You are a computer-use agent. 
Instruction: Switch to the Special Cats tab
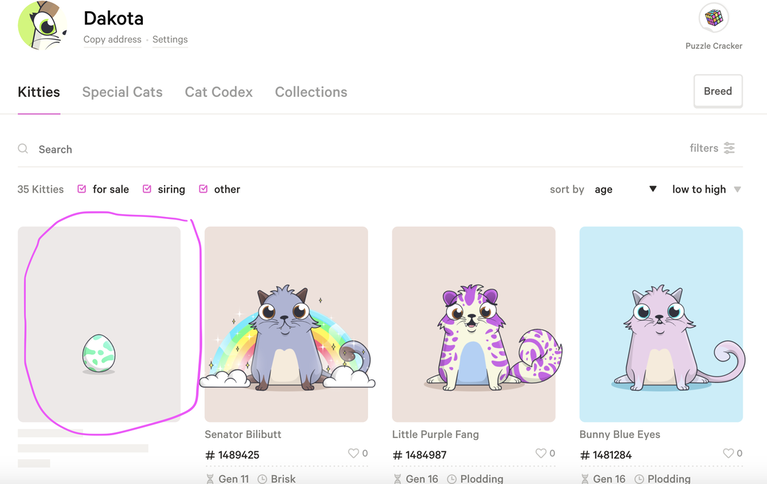click(x=122, y=92)
